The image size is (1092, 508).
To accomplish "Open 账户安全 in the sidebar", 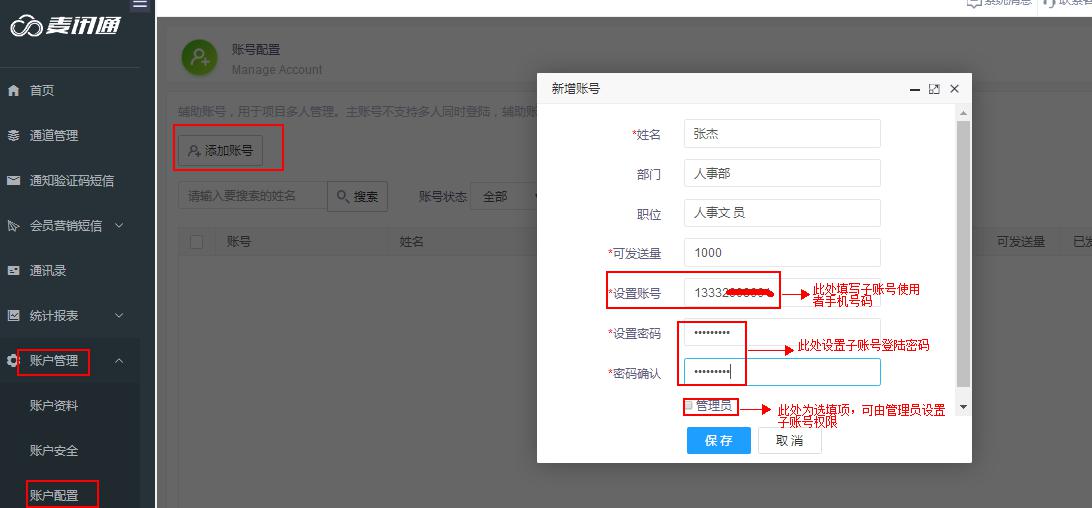I will [54, 451].
